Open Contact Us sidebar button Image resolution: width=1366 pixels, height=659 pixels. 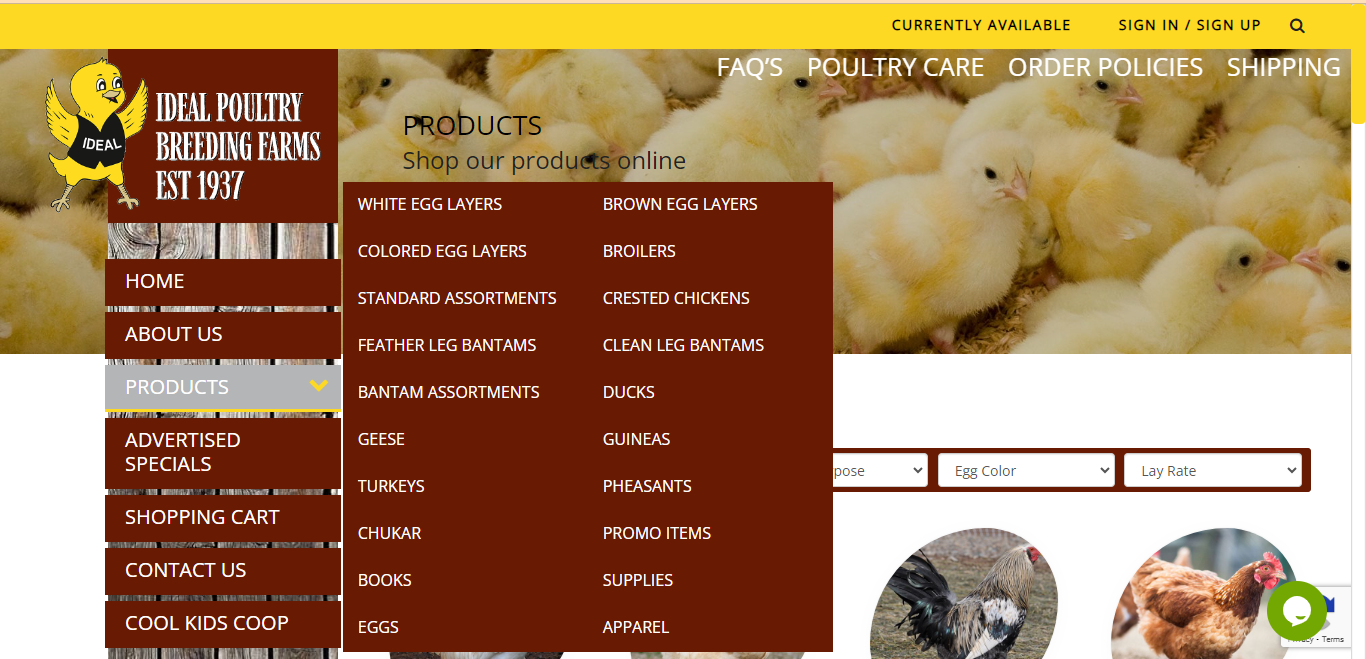(223, 570)
